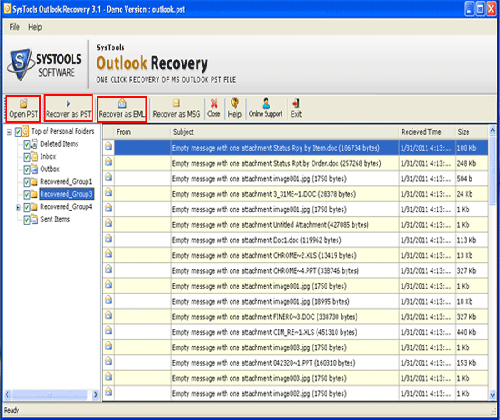Click envelope icon of FINERC~3.DOC row
Viewport: 500px width, 420px height.
[108, 315]
